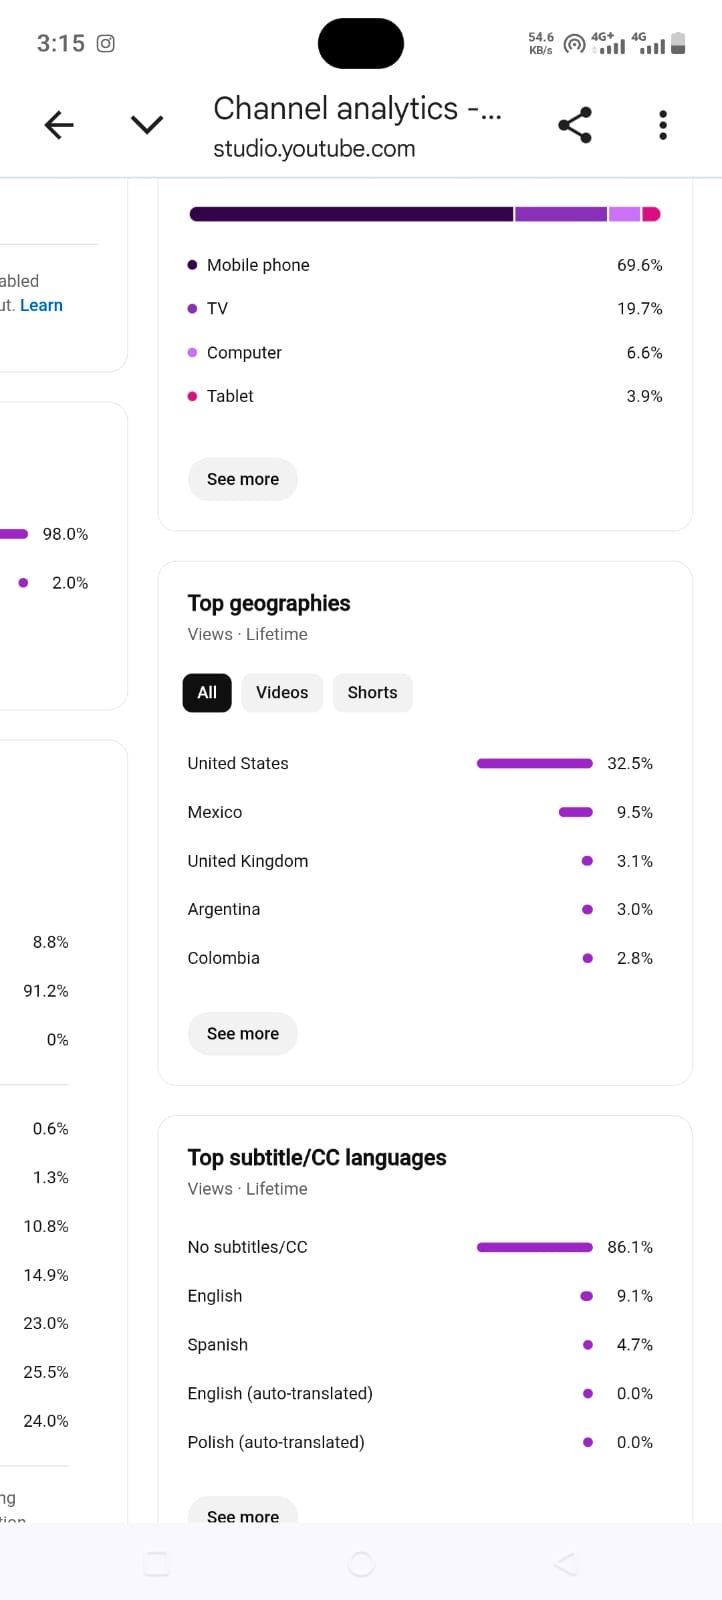This screenshot has width=722, height=1600.
Task: Expand device types with See more
Action: click(243, 479)
